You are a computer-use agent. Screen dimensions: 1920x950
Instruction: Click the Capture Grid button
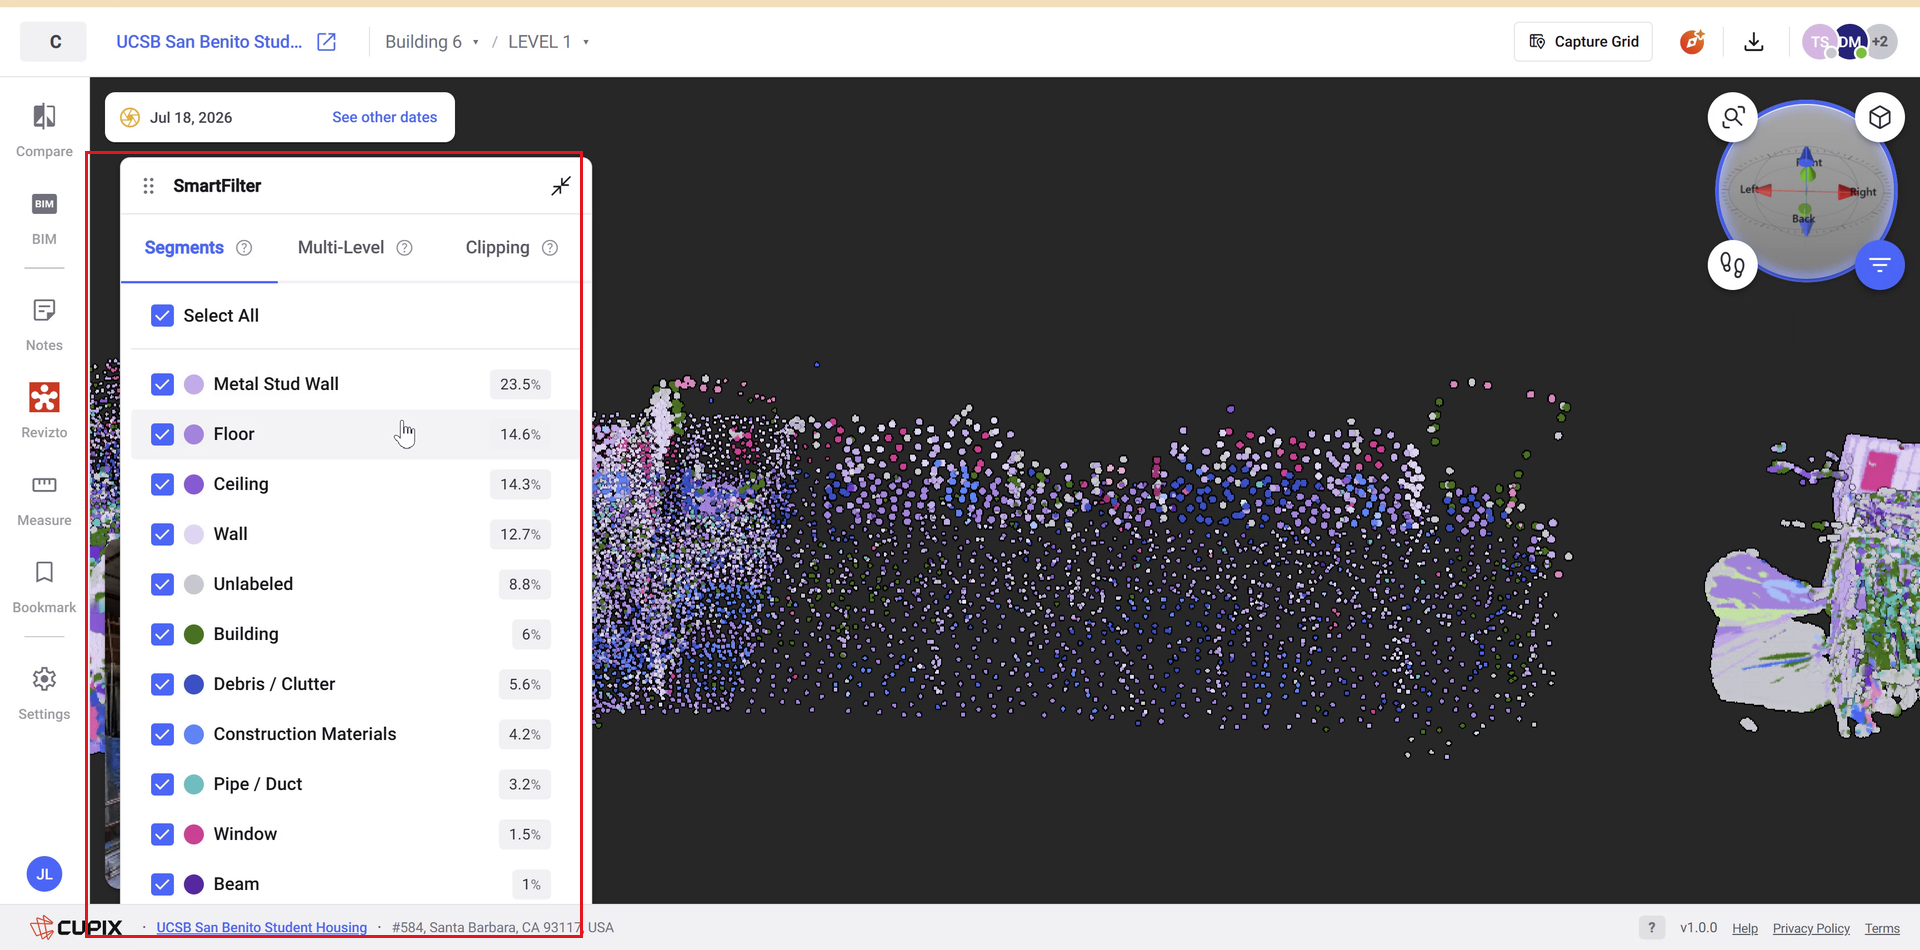tap(1583, 42)
